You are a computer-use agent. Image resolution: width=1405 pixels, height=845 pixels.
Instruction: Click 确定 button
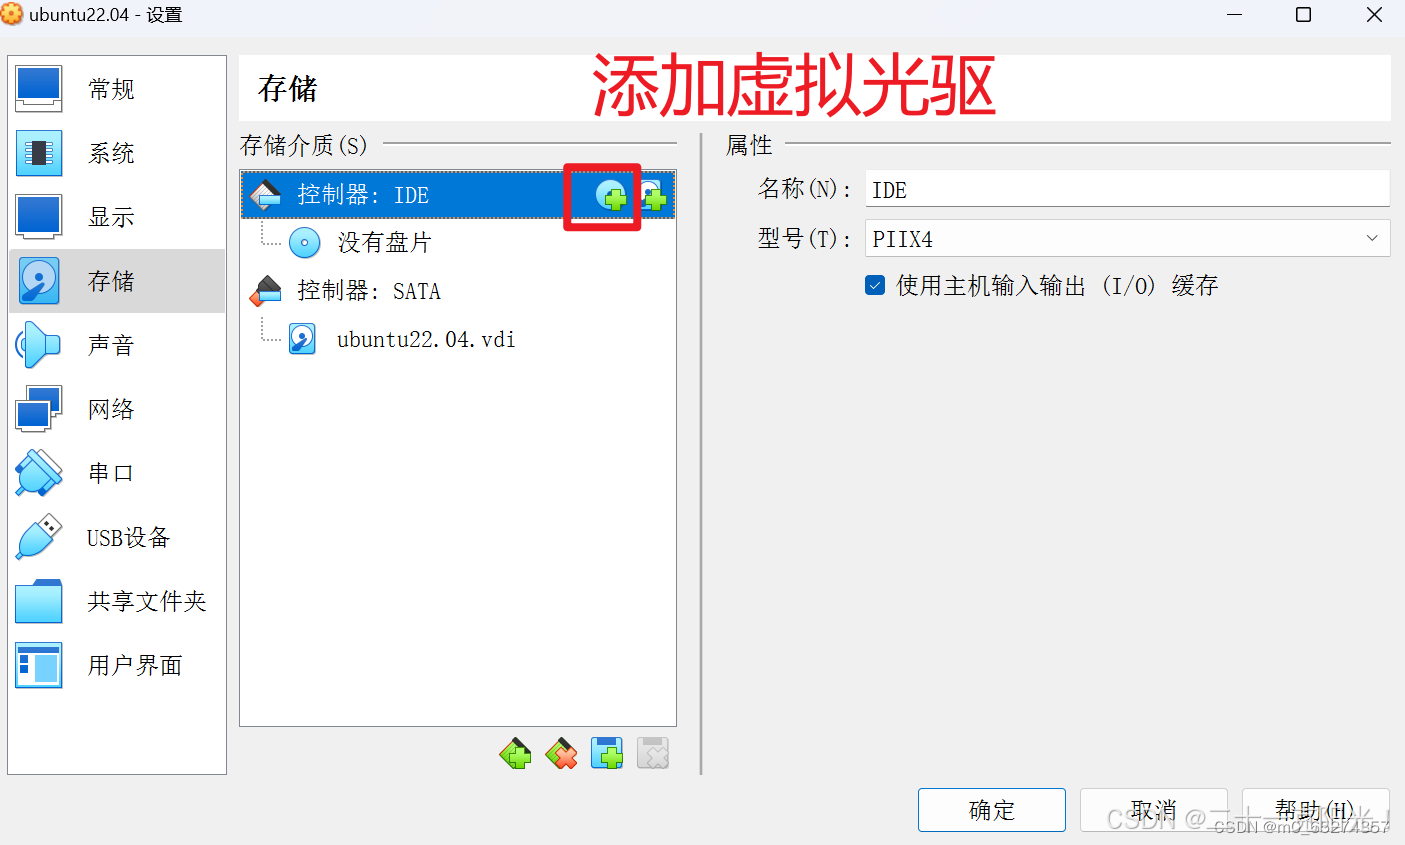pyautogui.click(x=992, y=810)
